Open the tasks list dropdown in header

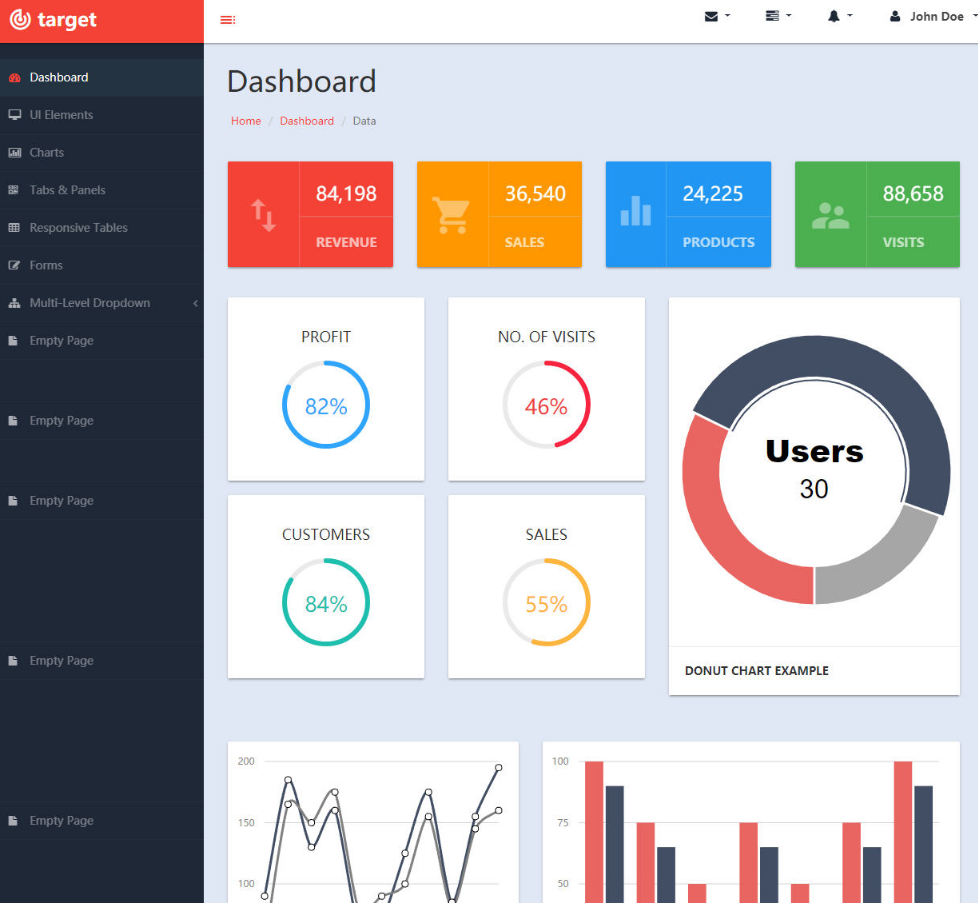[777, 16]
